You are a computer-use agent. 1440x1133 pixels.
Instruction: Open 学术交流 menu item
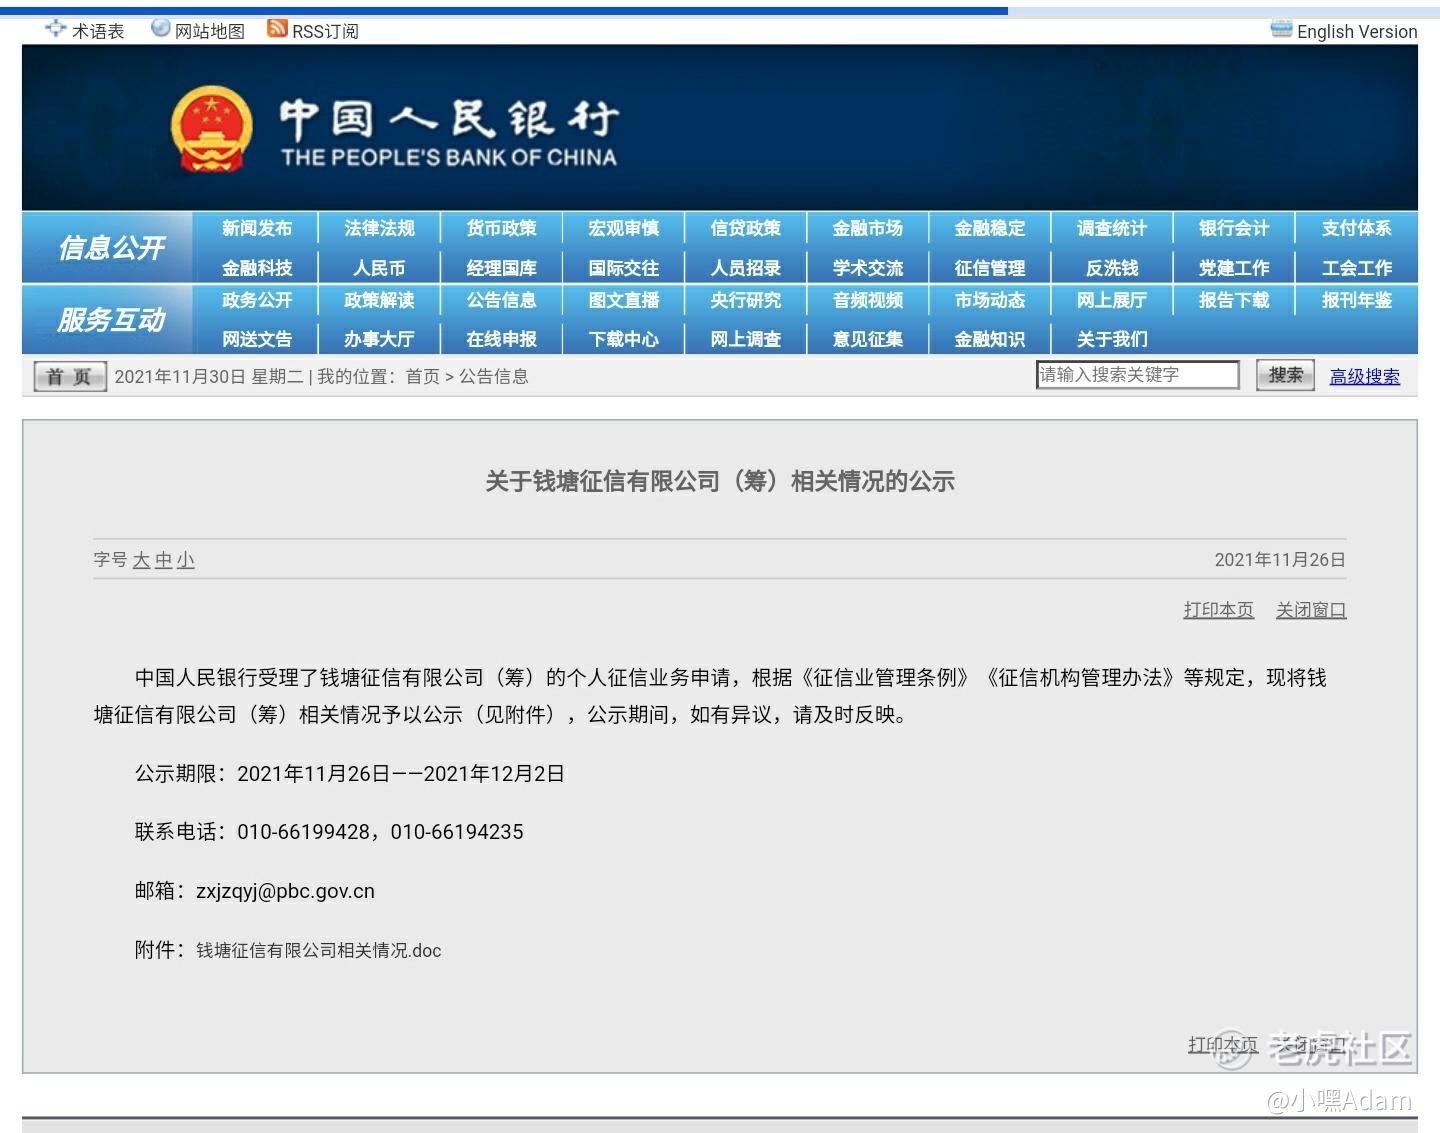[x=868, y=268]
